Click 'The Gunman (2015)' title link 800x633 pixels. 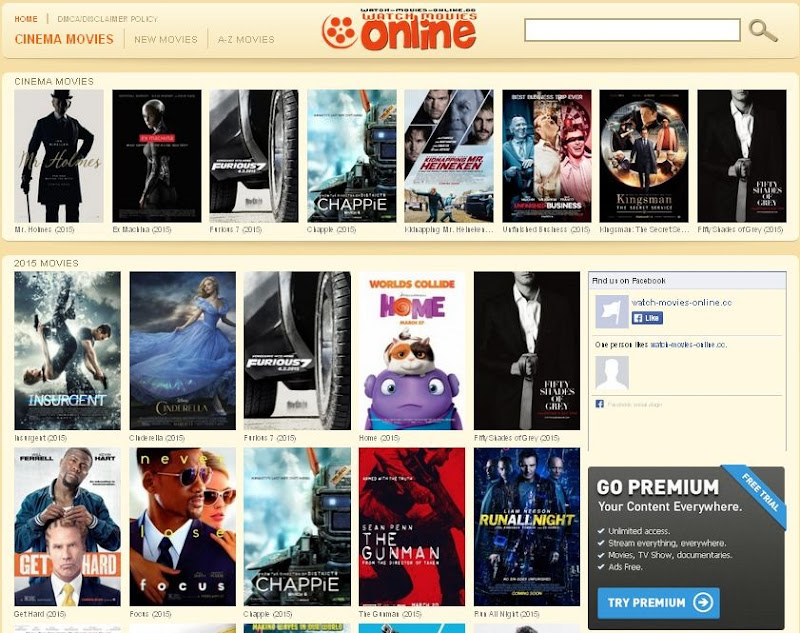[x=390, y=614]
